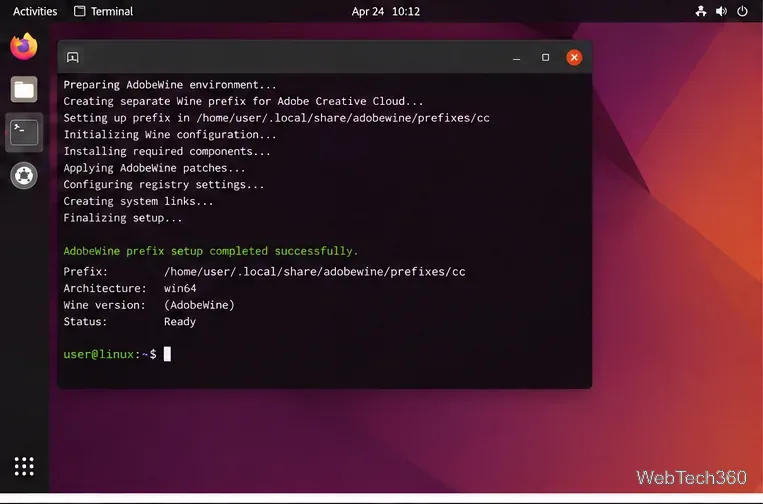Click the 'Preparing AdobeWine environment...' line
763x504 pixels.
point(169,85)
